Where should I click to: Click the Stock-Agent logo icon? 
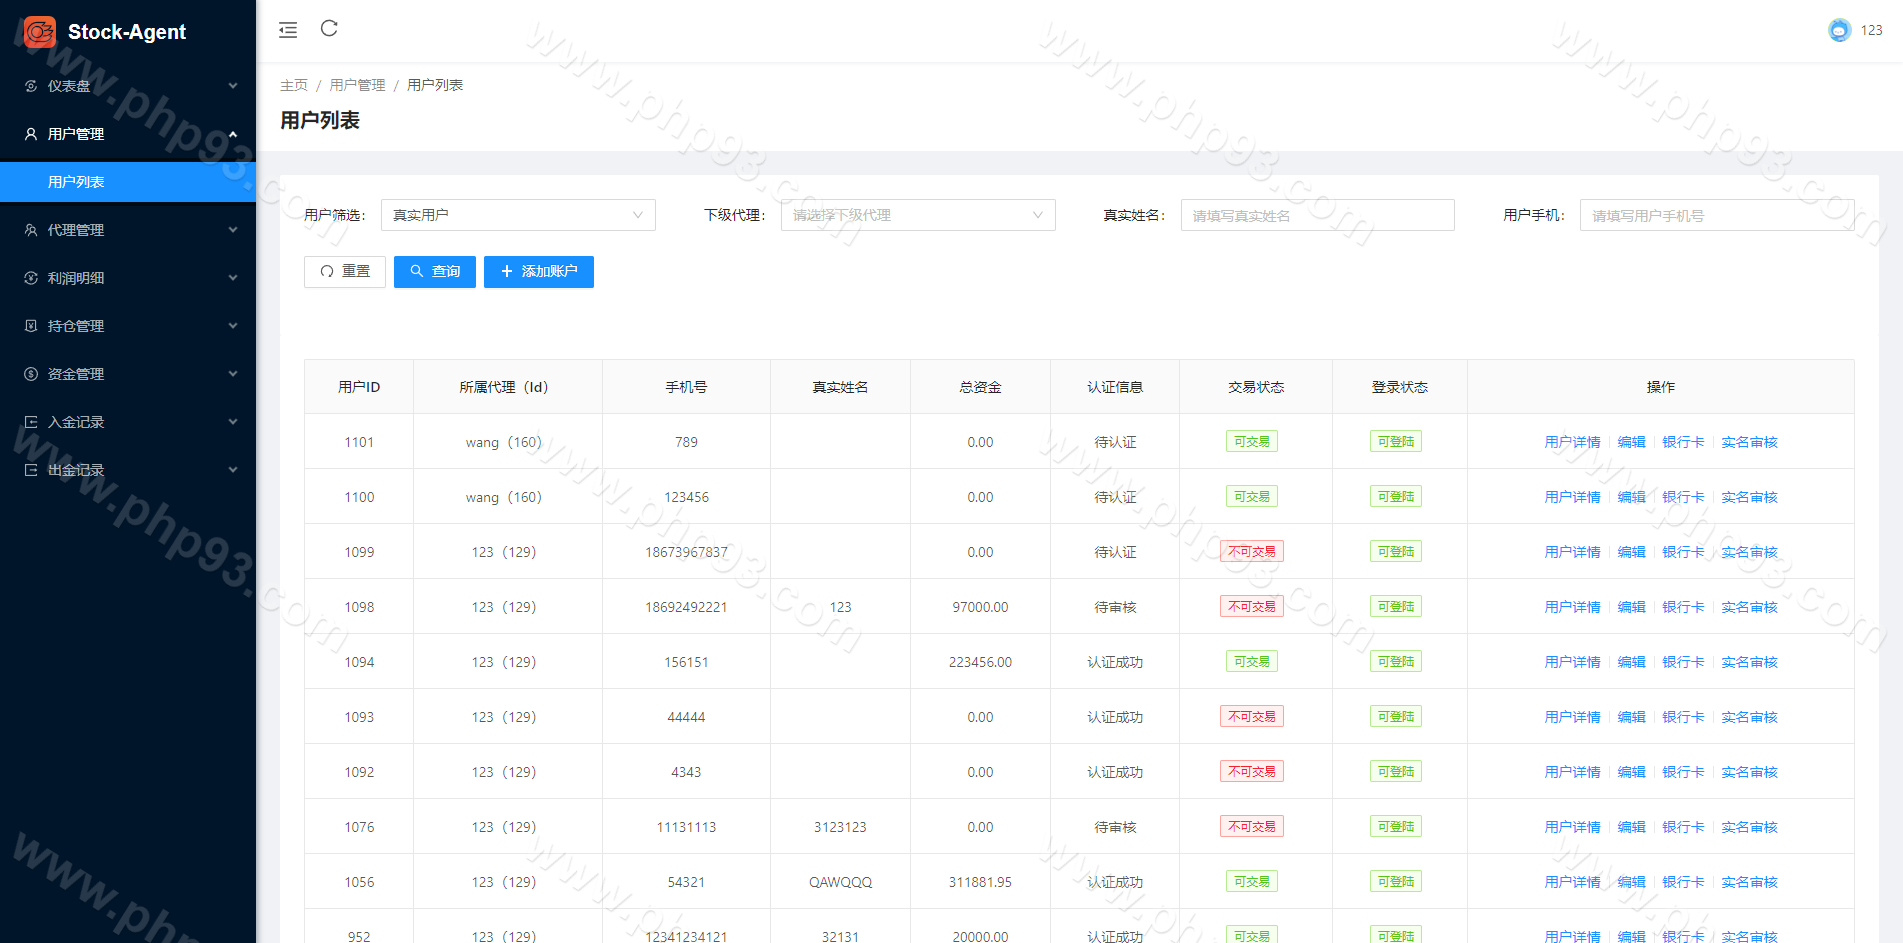tap(40, 32)
